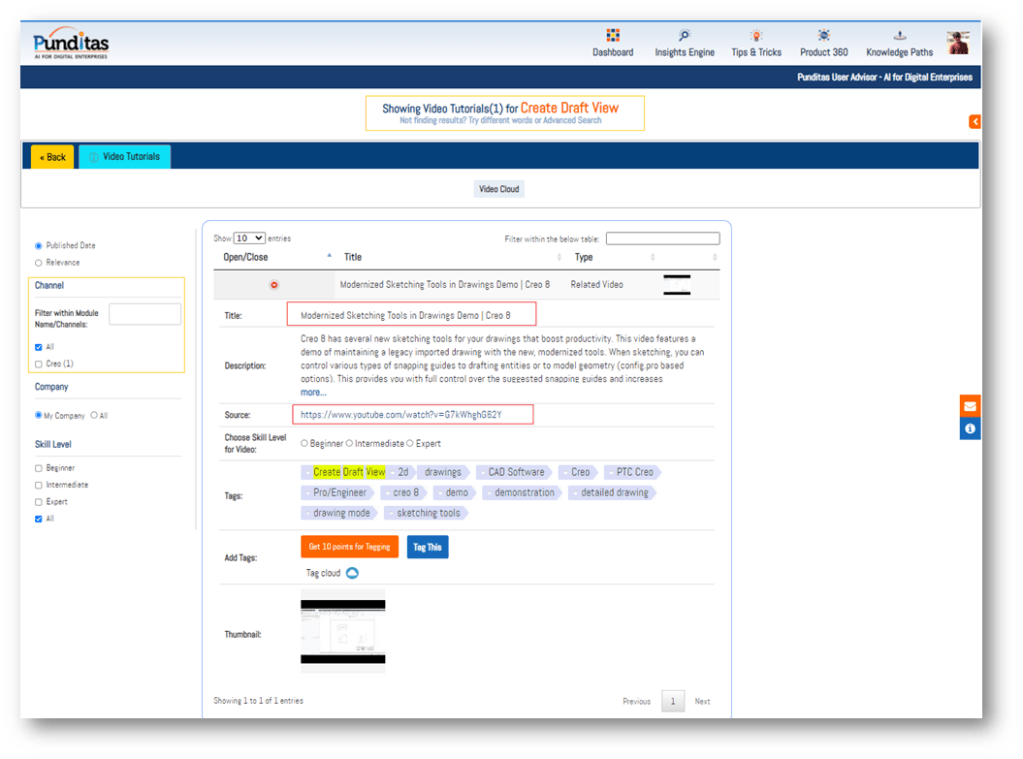This screenshot has height=759, width=1023.
Task: Switch to the Video Tutorials tab
Action: [x=125, y=157]
